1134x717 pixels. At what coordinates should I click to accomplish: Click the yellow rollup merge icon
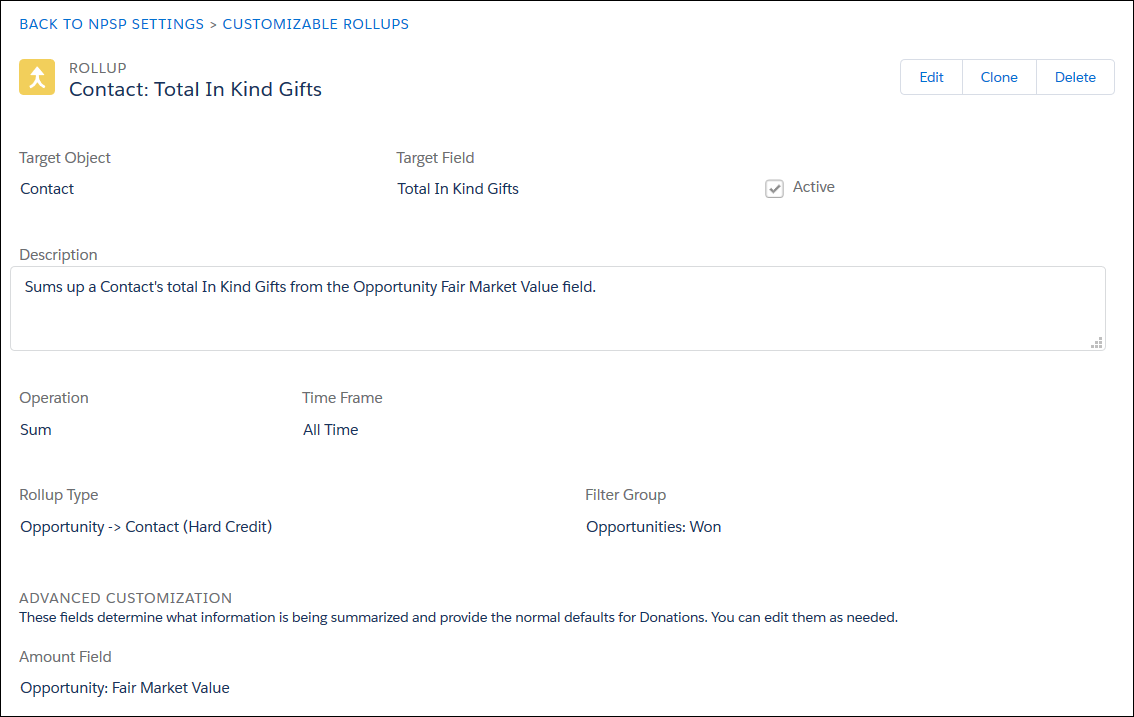37,77
